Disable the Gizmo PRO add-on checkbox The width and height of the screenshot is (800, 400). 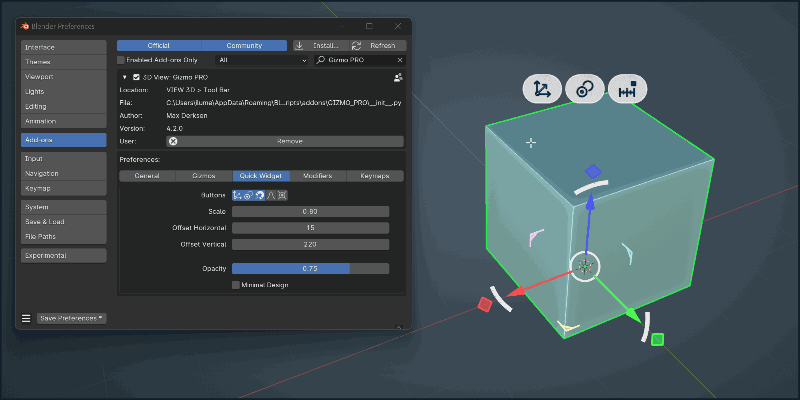[x=136, y=76]
